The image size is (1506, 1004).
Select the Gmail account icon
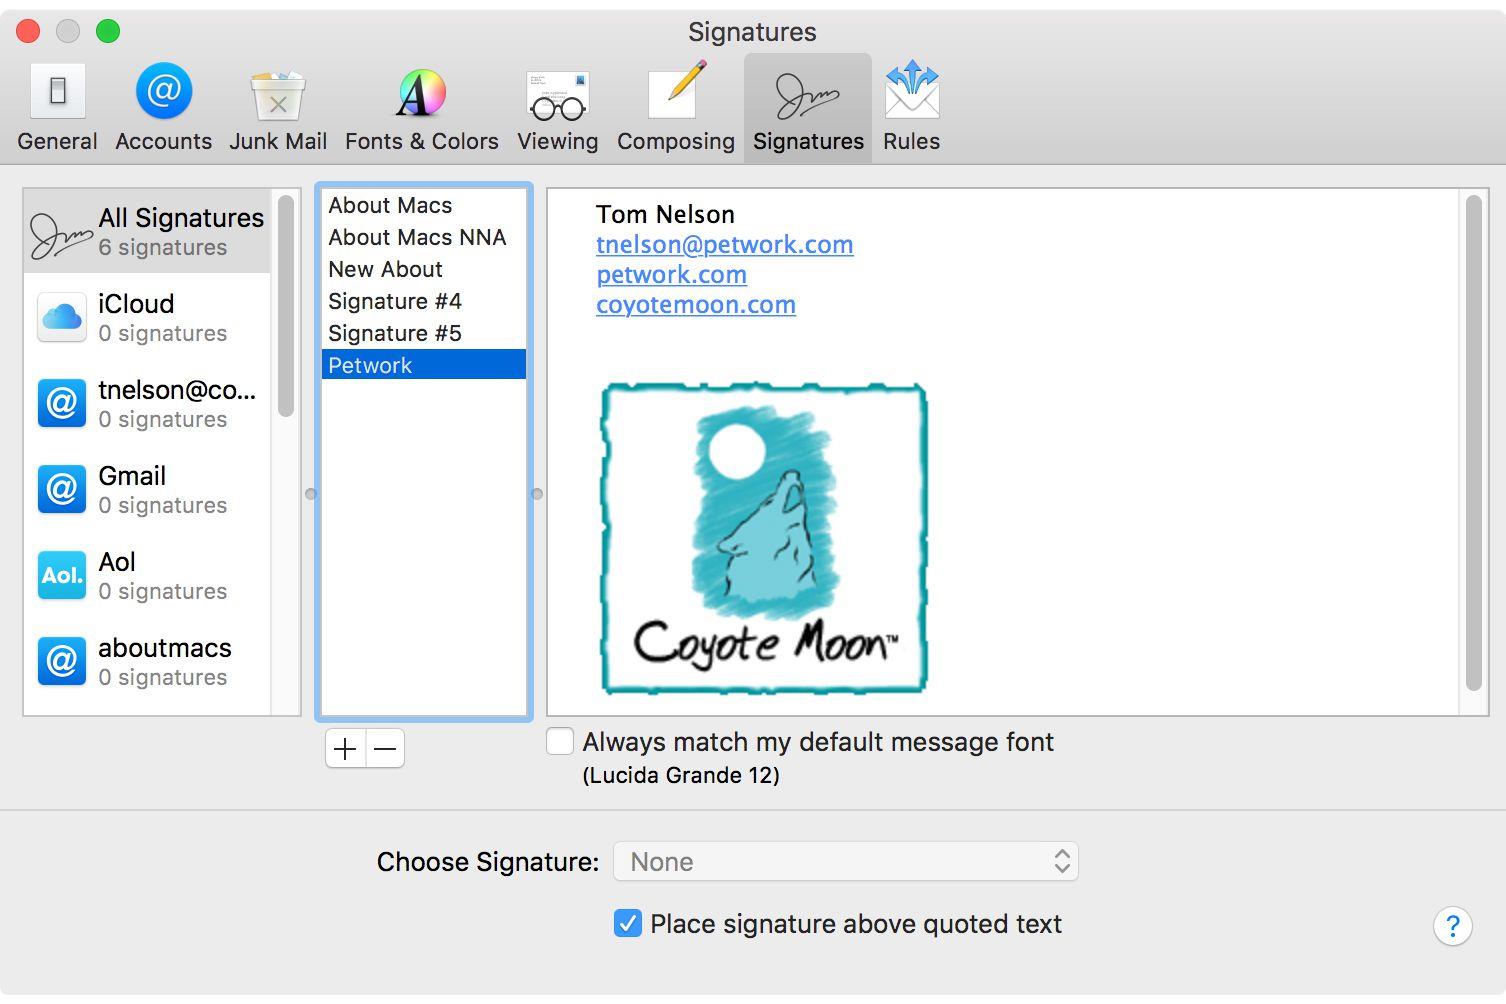tap(62, 489)
